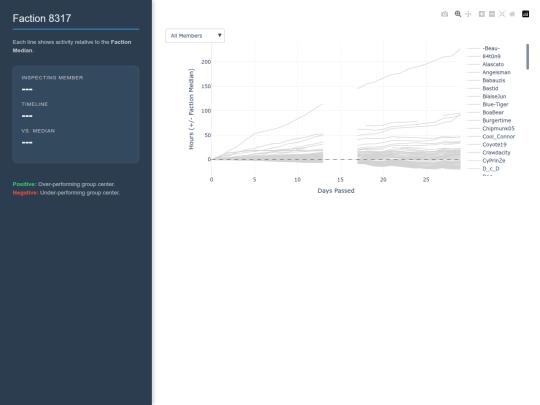Click the TIMELINE label in the sidebar
This screenshot has height=405, width=540.
click(35, 104)
